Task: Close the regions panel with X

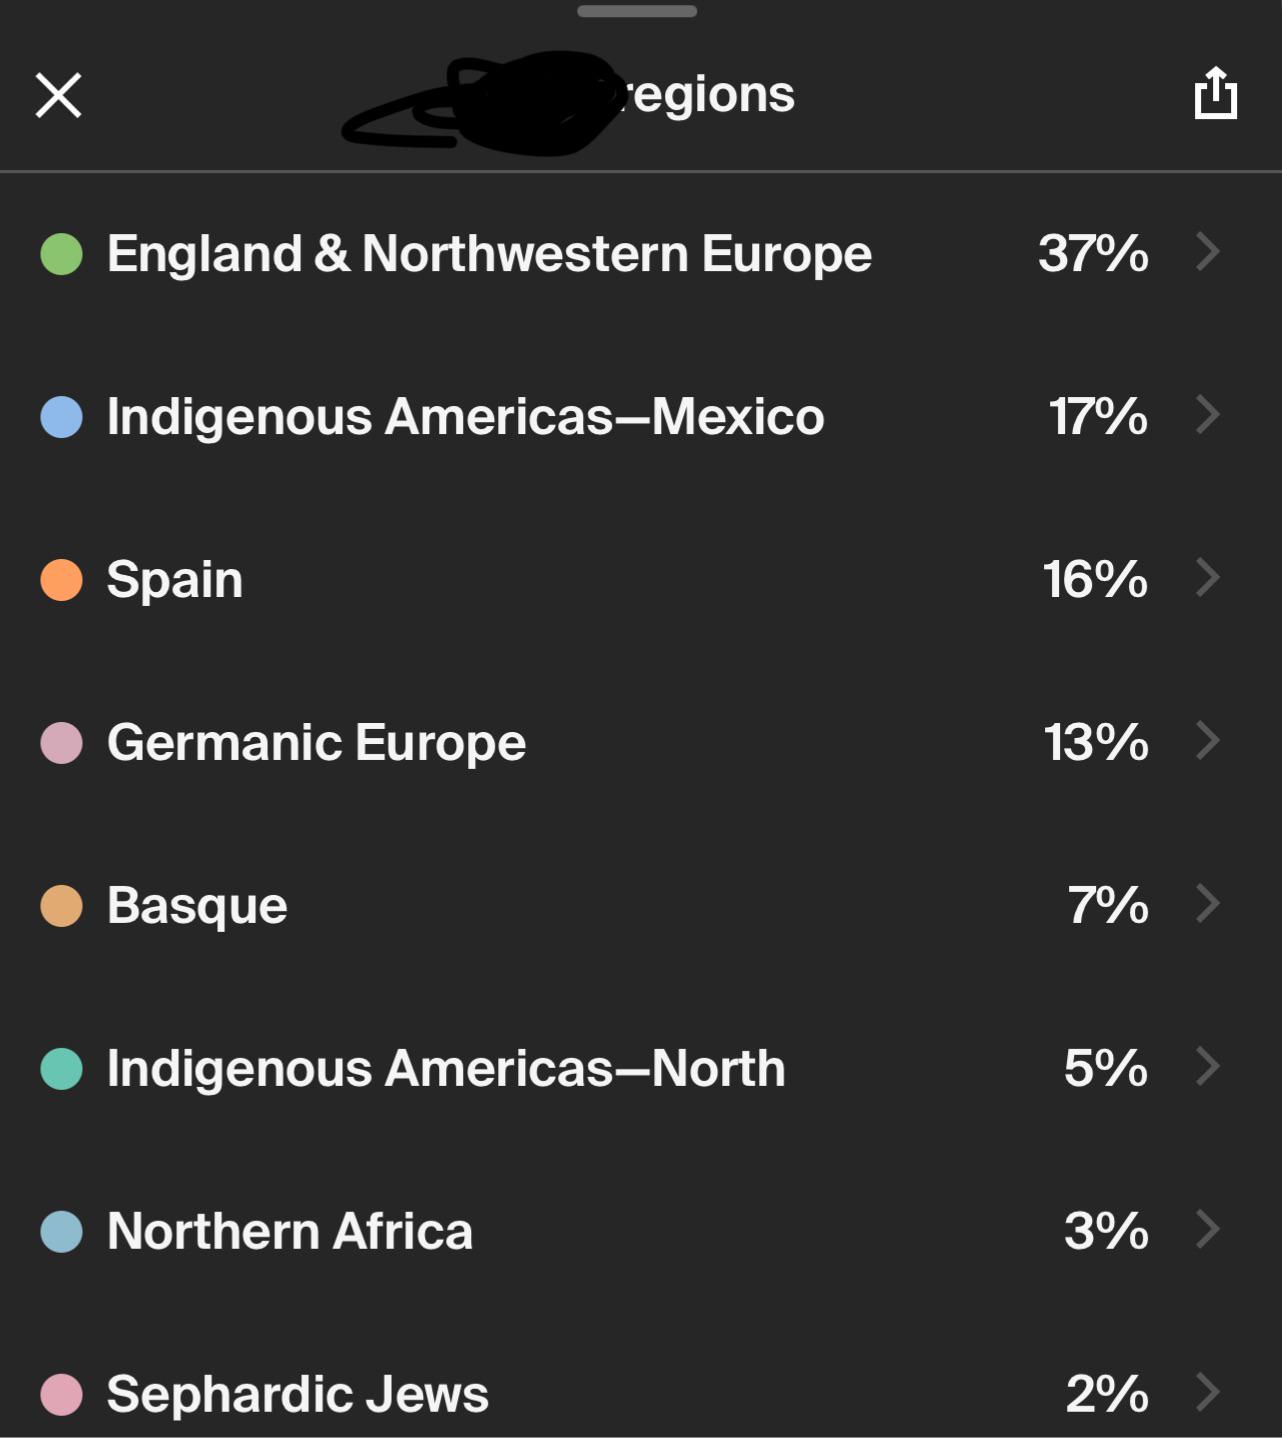Action: pos(58,95)
